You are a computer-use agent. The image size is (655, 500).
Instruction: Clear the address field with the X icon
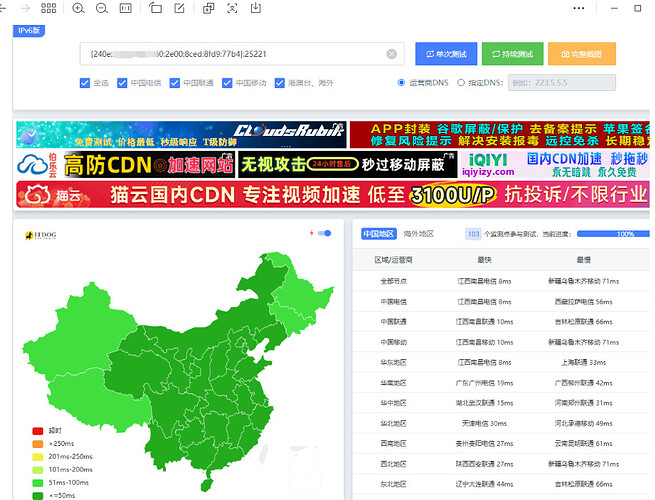click(391, 54)
